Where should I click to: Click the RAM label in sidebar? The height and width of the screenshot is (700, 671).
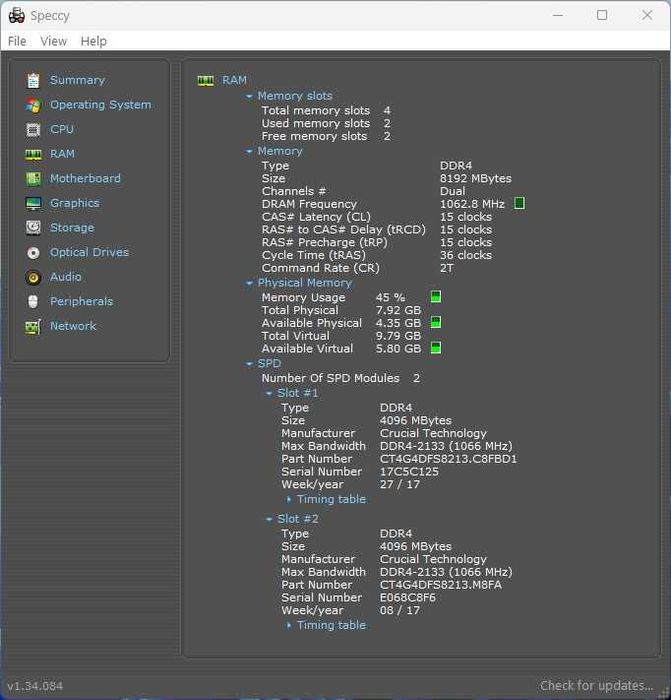point(62,154)
